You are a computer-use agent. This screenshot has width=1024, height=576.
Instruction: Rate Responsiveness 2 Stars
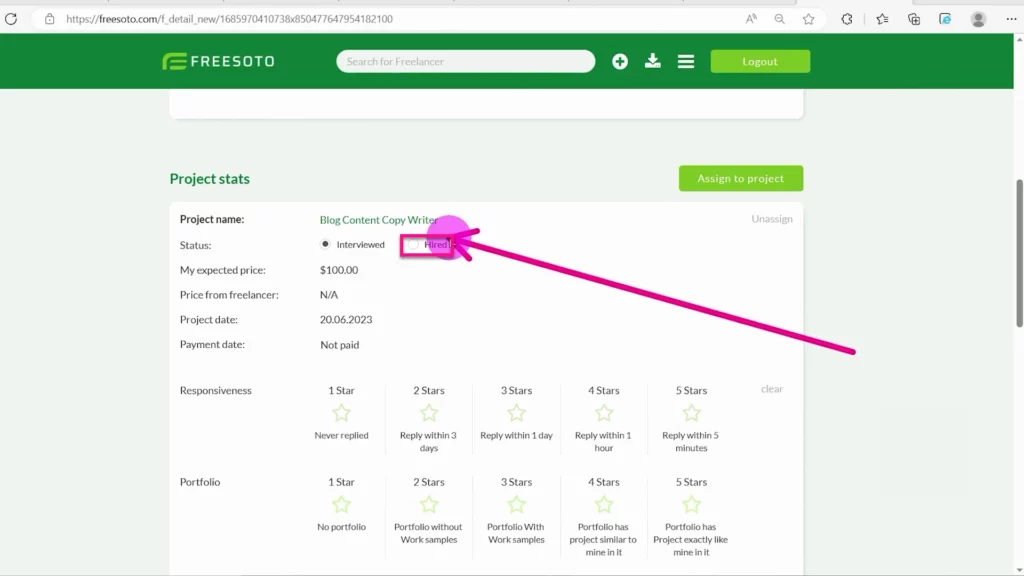(428, 413)
